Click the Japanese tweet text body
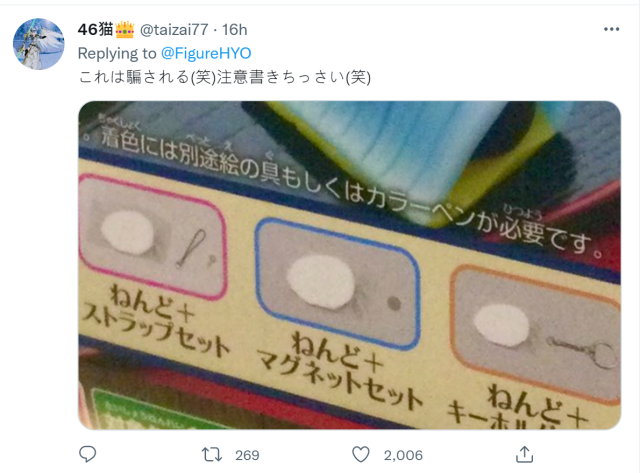640x473 pixels. point(224,77)
